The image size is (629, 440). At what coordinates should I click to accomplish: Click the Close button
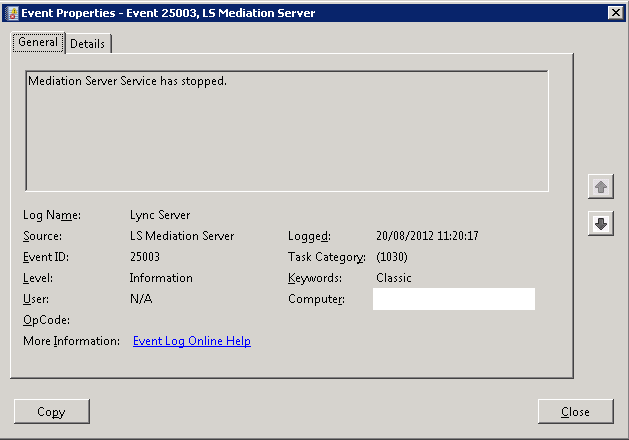(576, 411)
